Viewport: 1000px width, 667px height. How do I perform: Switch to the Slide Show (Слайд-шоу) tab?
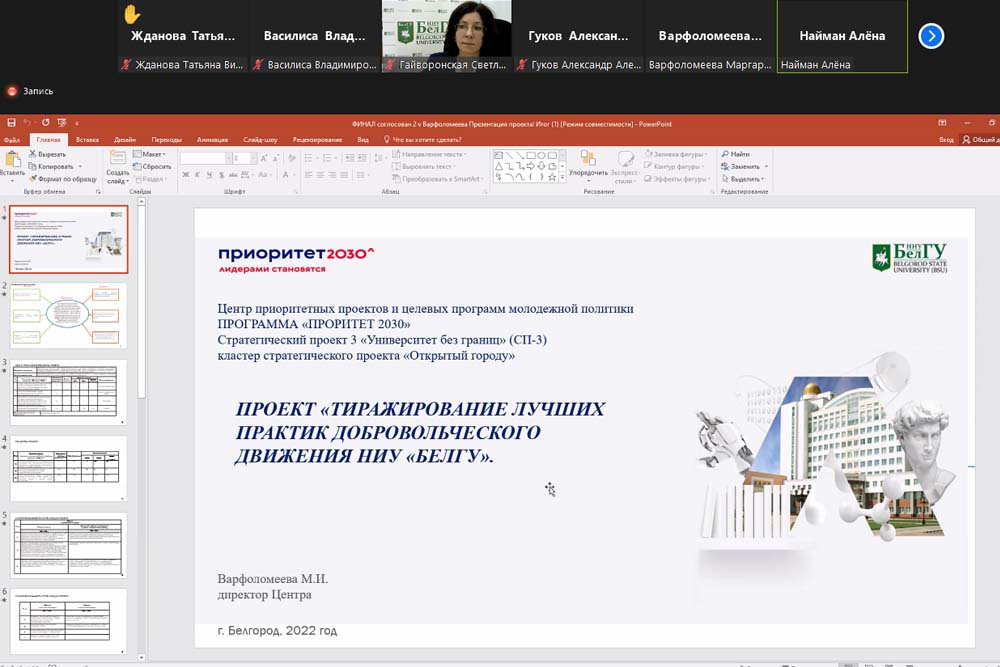pyautogui.click(x=260, y=139)
